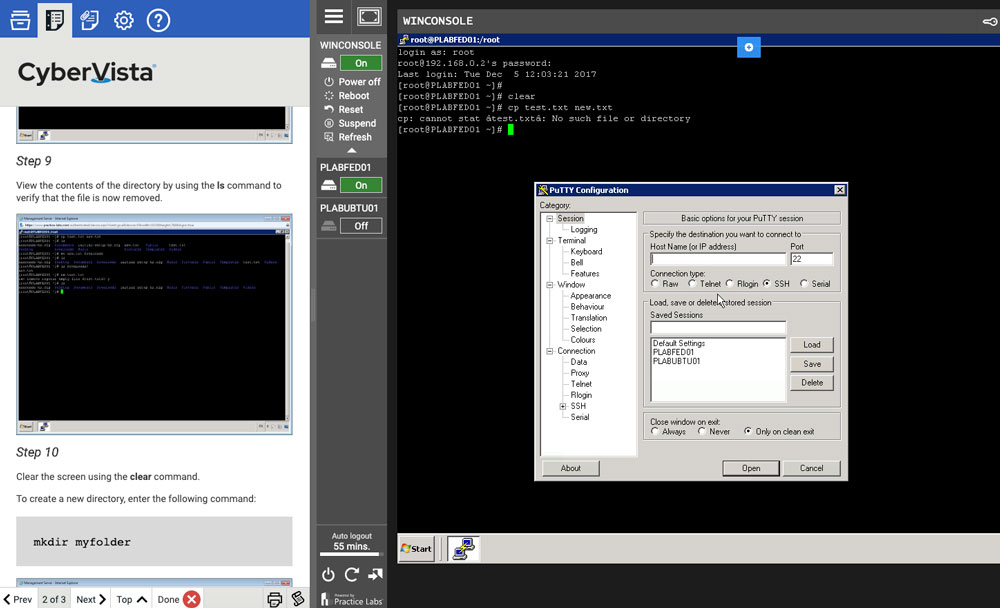Click the PuTTY taskbar icon
Image resolution: width=1000 pixels, height=608 pixels.
click(463, 549)
